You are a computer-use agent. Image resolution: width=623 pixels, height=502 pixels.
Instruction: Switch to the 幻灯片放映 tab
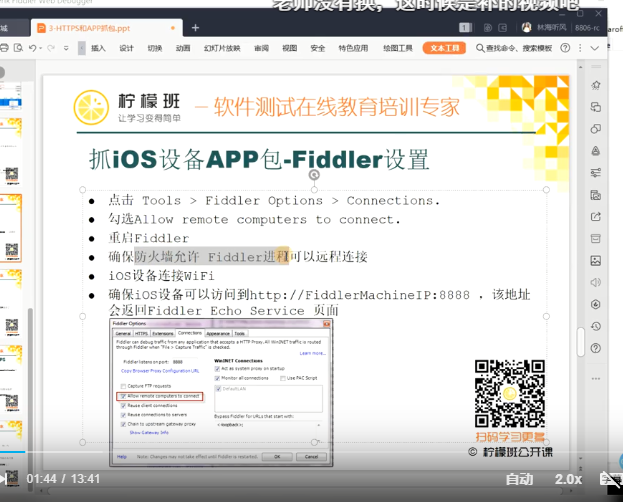(x=222, y=48)
